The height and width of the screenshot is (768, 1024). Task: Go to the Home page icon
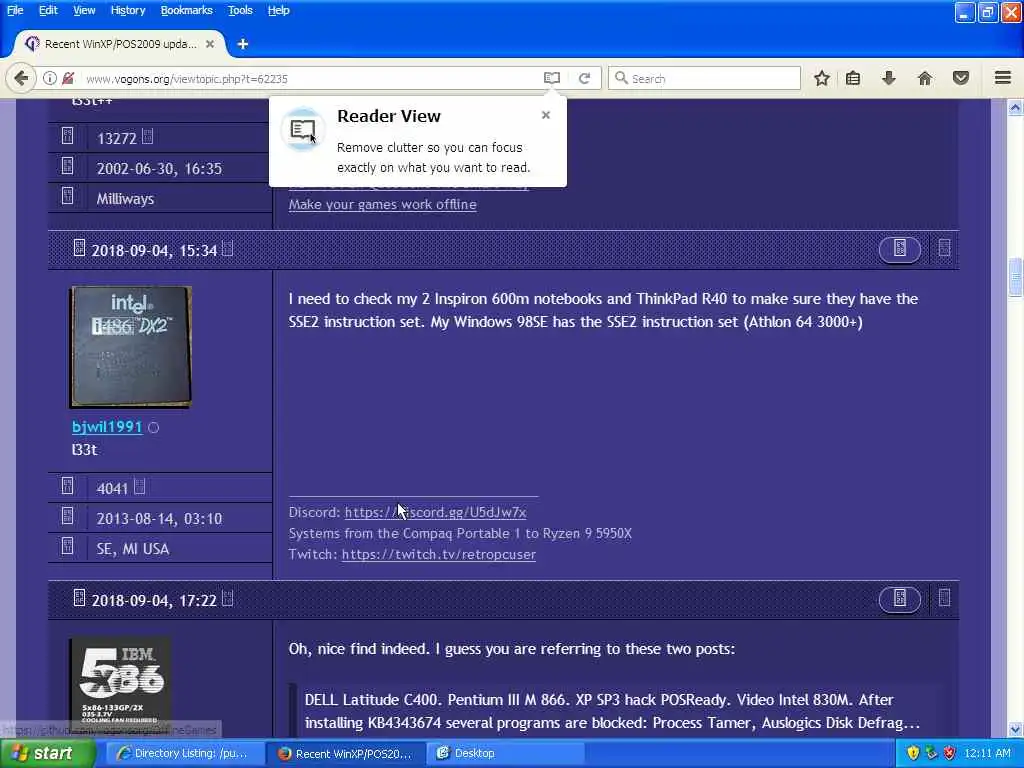pos(925,78)
